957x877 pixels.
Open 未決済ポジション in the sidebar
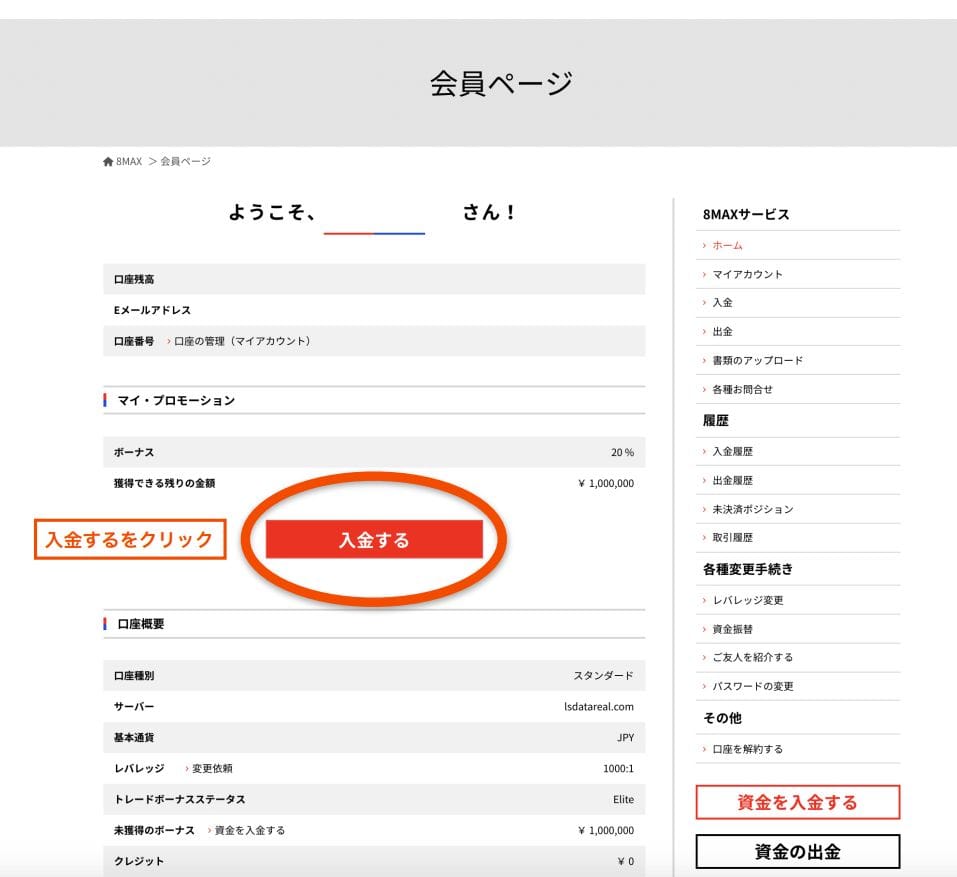pos(753,509)
